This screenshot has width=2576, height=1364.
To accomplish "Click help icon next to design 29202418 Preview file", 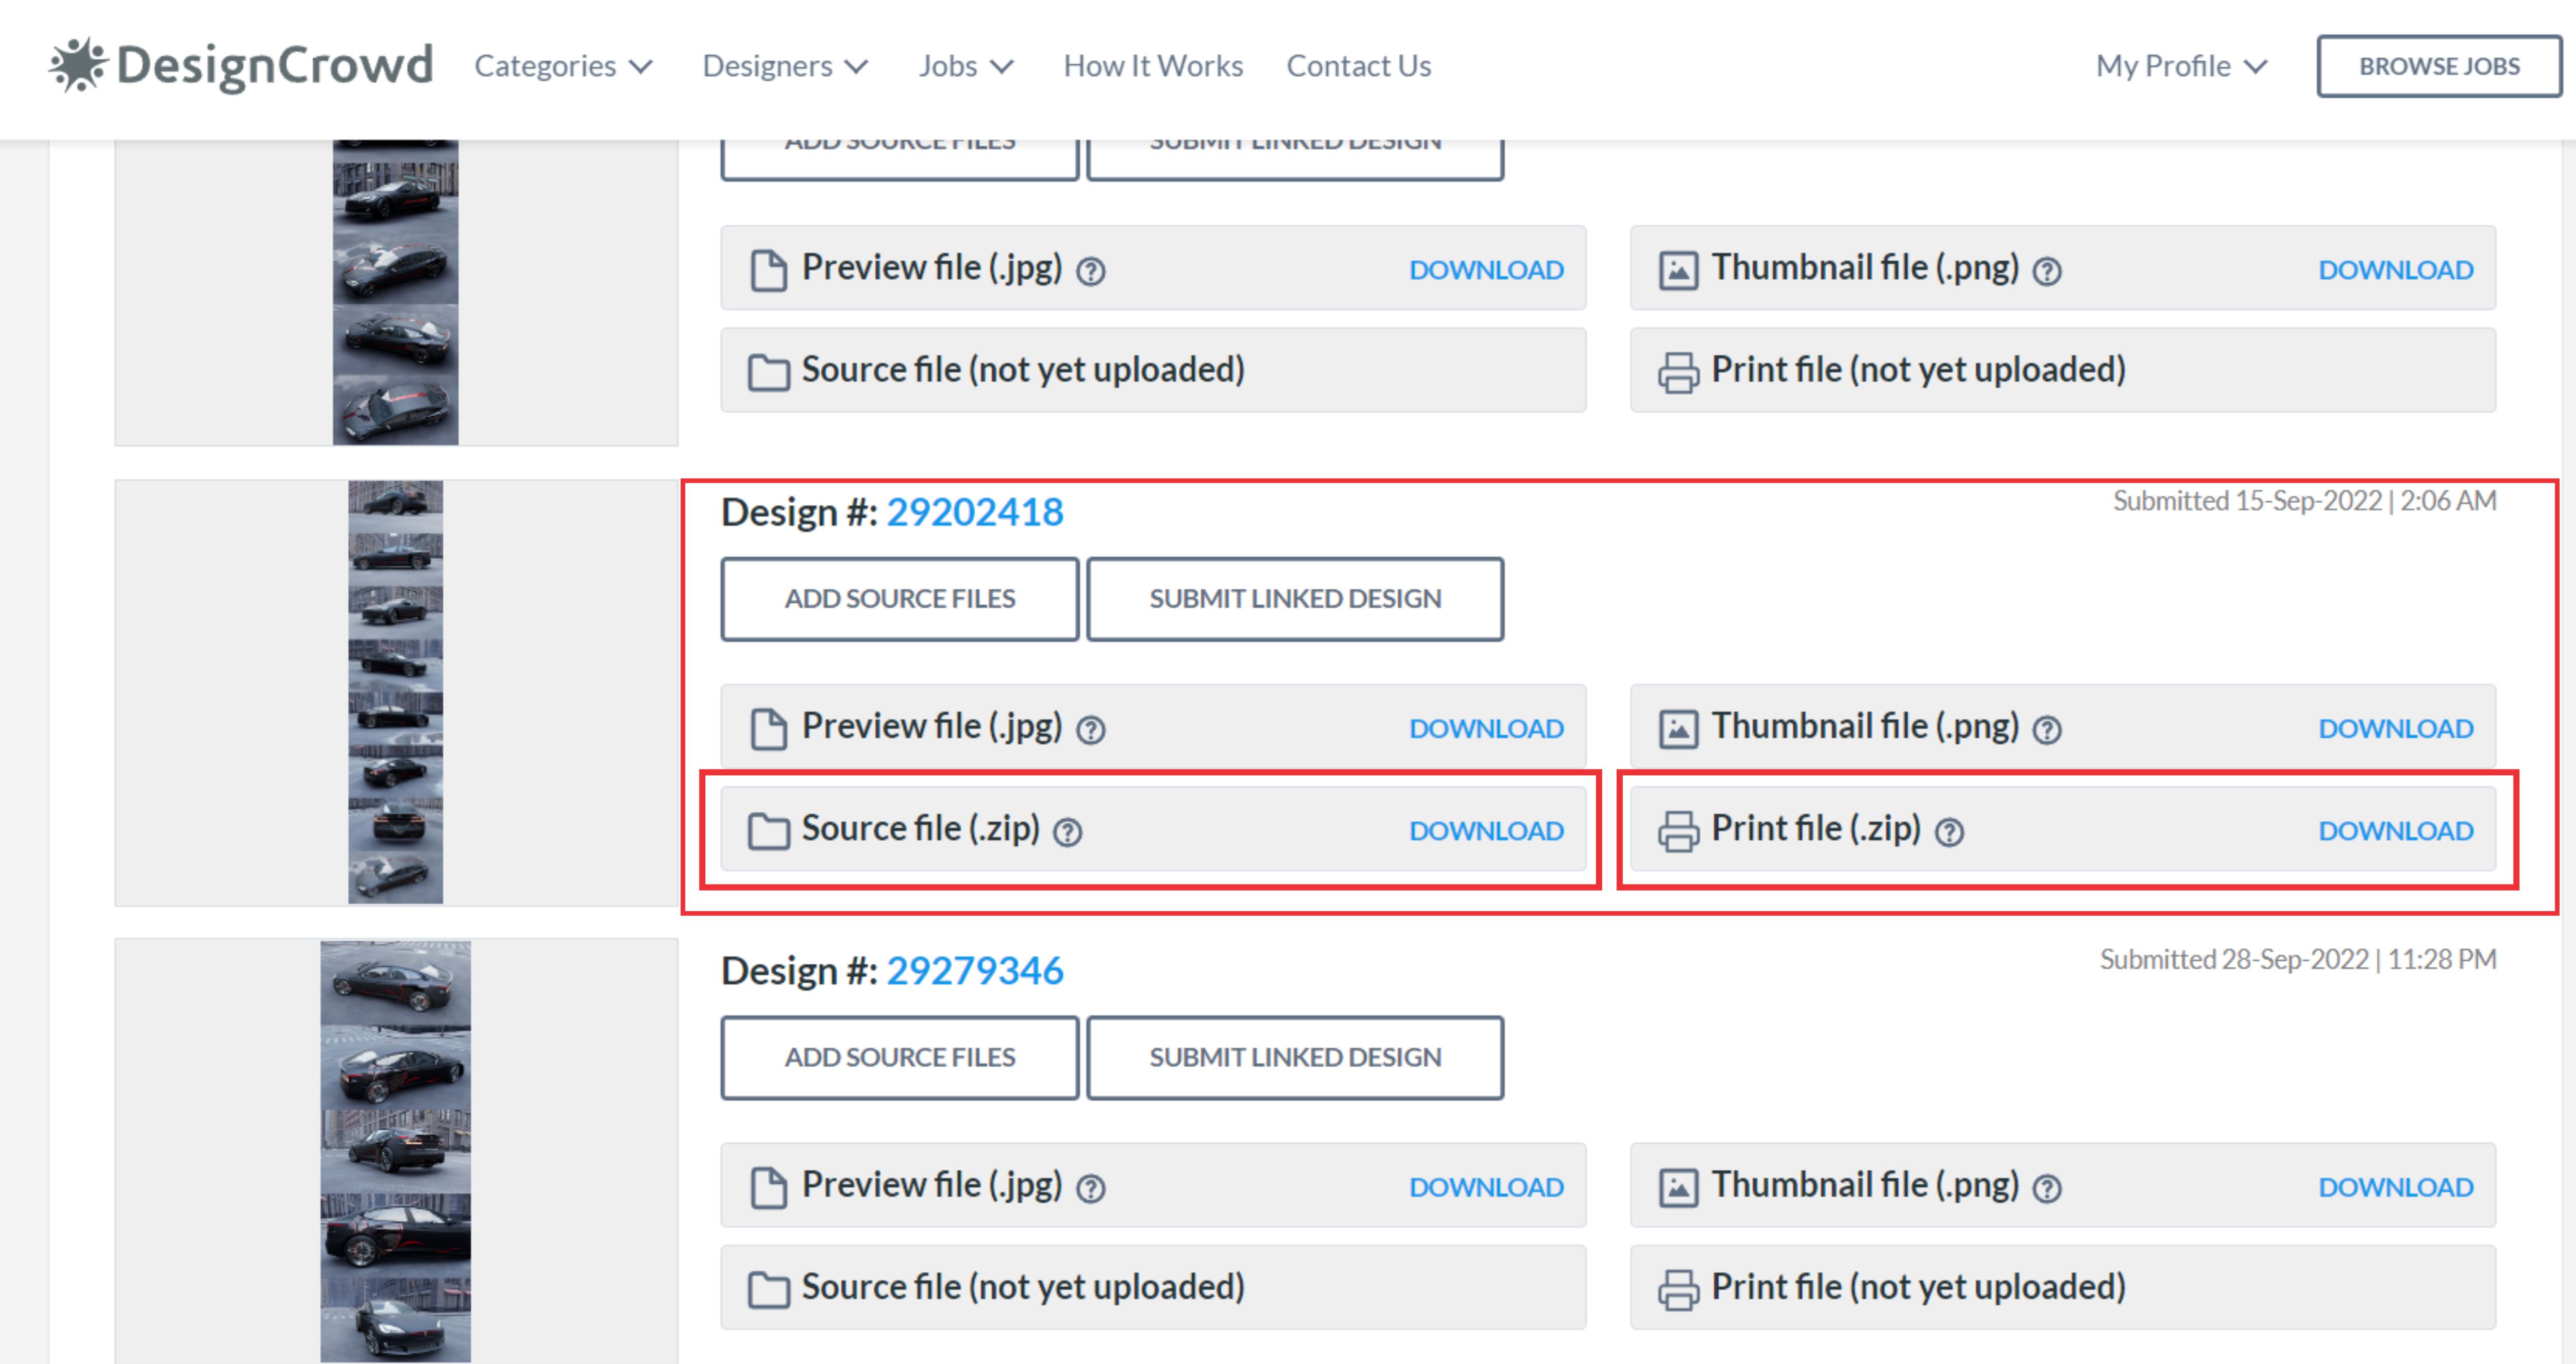I will tap(1090, 730).
